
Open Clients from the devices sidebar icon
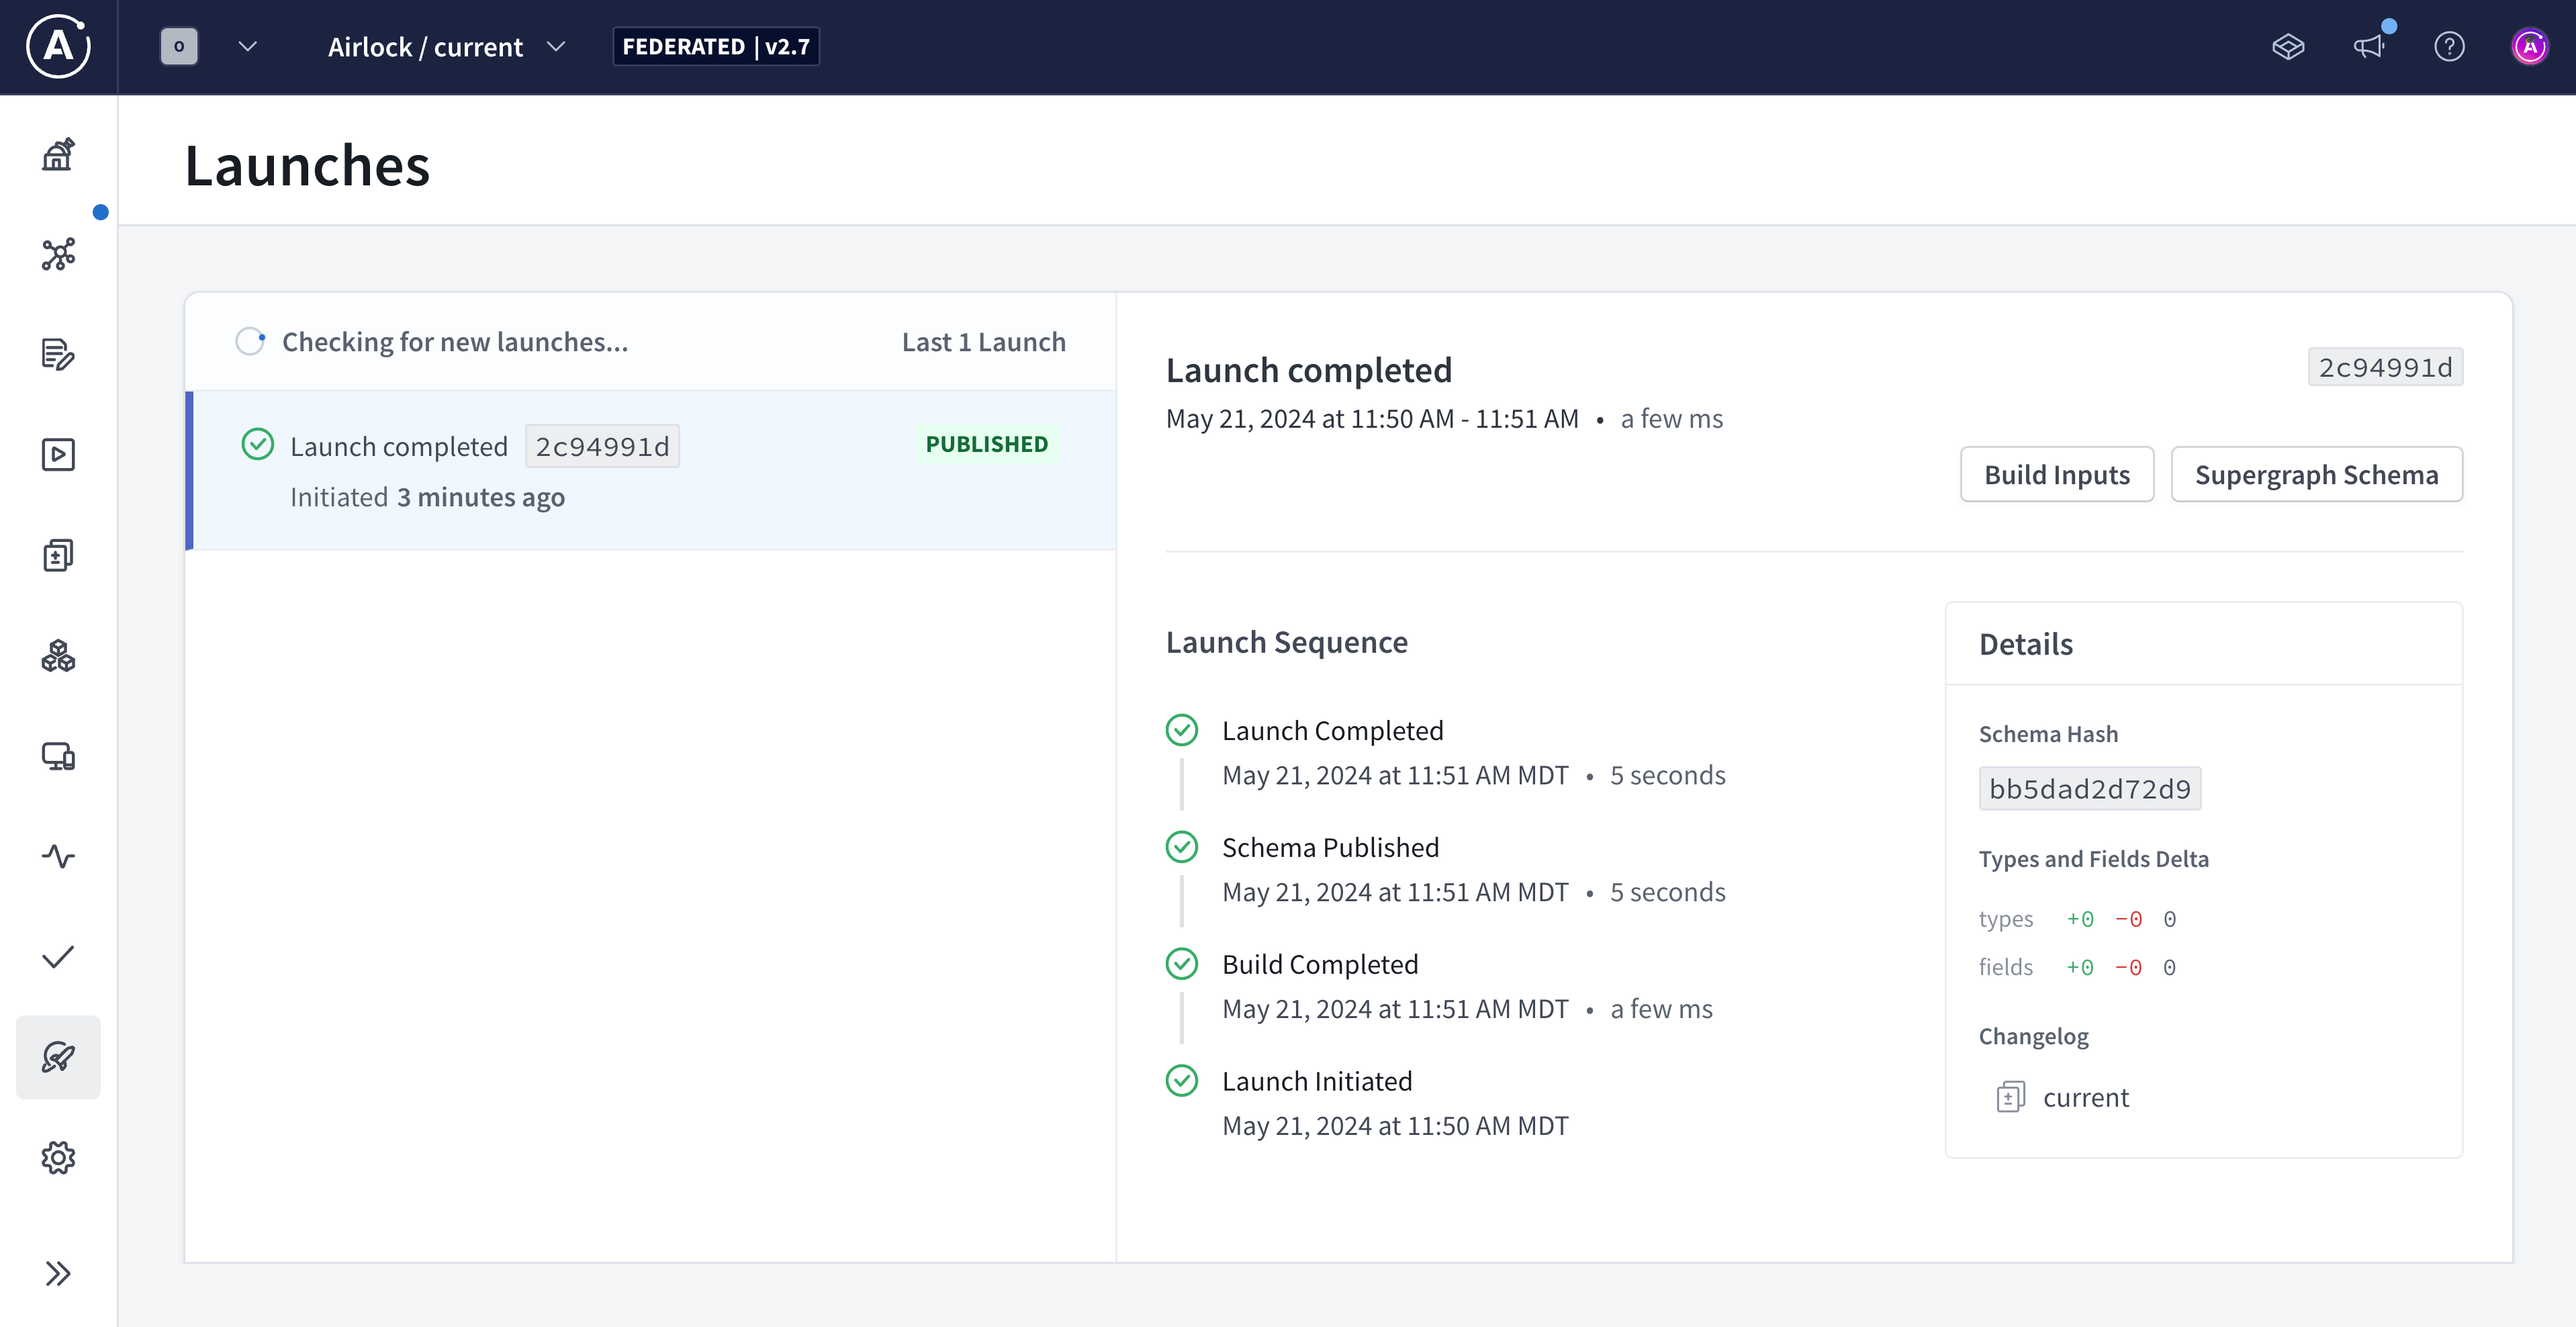point(58,757)
